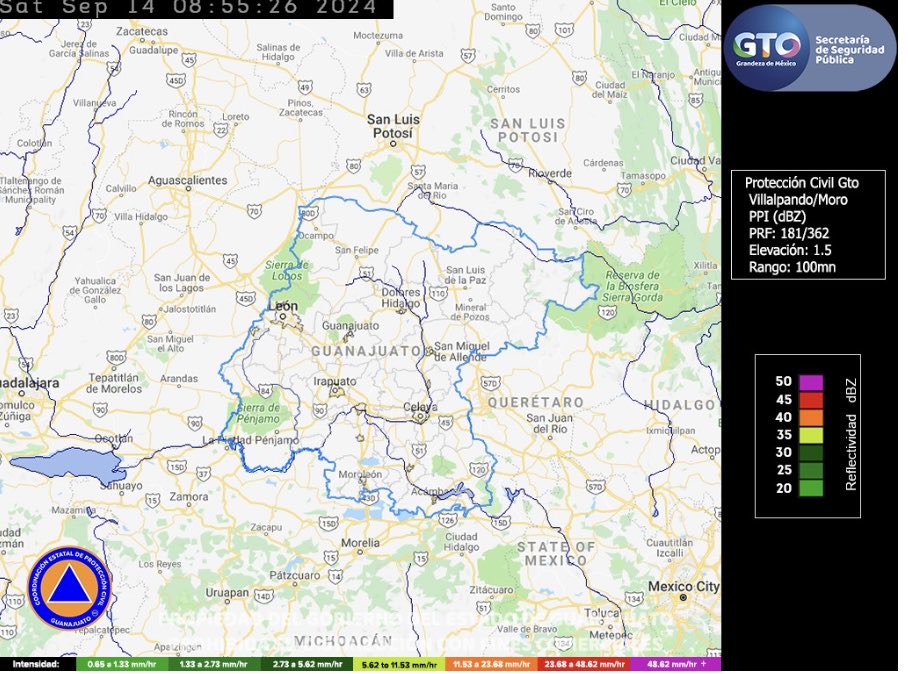908x674 pixels.
Task: Click the highway 84 shield near Sierra de Pénjamo
Action: (265, 391)
